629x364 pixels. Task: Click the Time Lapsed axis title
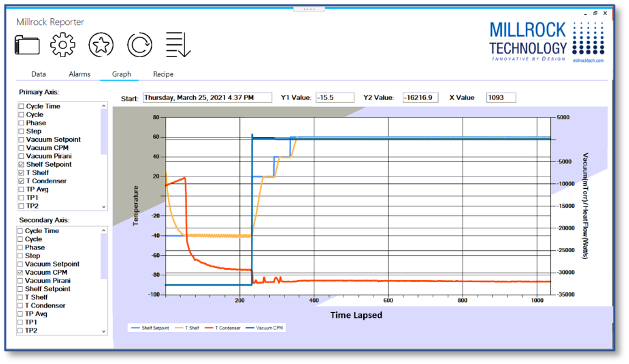356,315
